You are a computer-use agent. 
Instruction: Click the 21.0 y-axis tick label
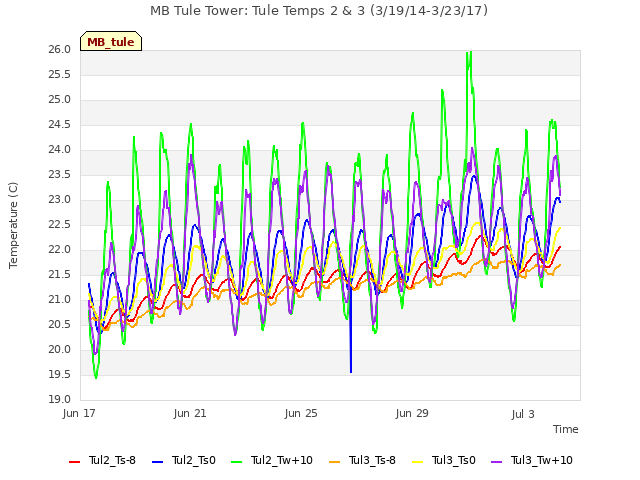coord(60,300)
